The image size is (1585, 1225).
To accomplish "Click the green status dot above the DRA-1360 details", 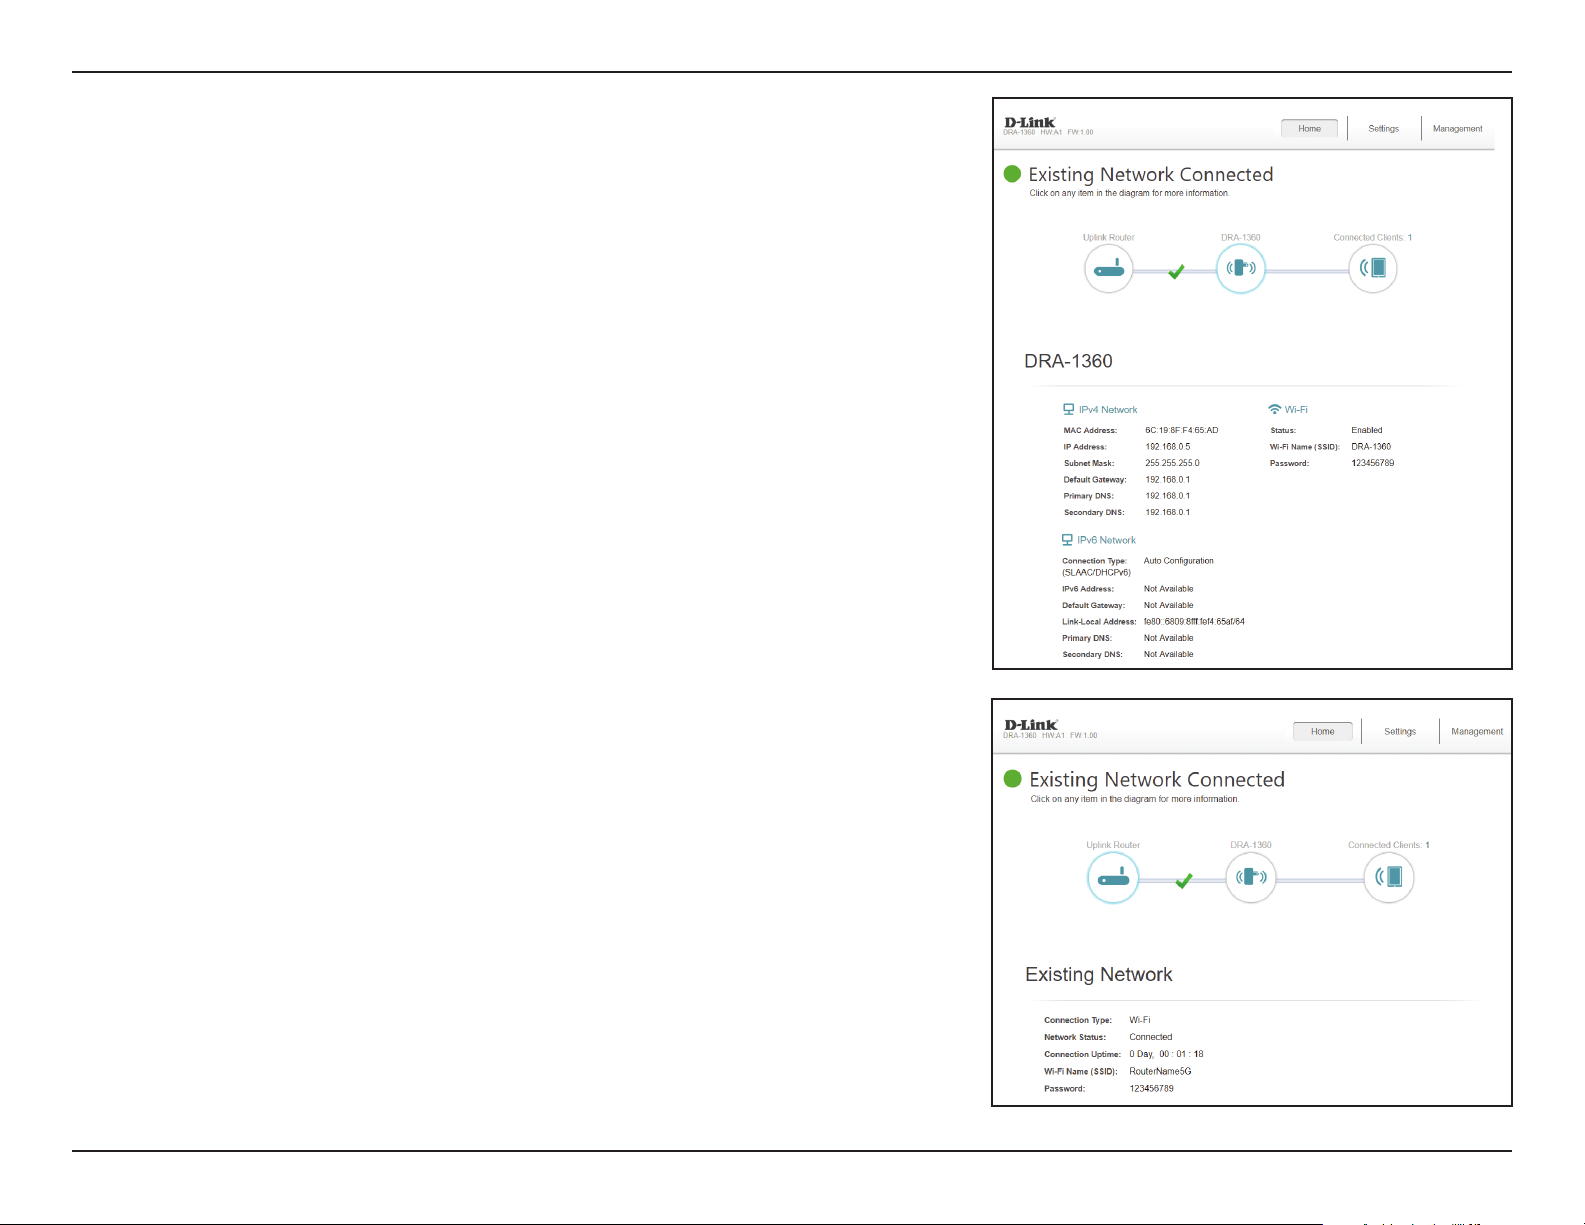I will click(x=1013, y=174).
